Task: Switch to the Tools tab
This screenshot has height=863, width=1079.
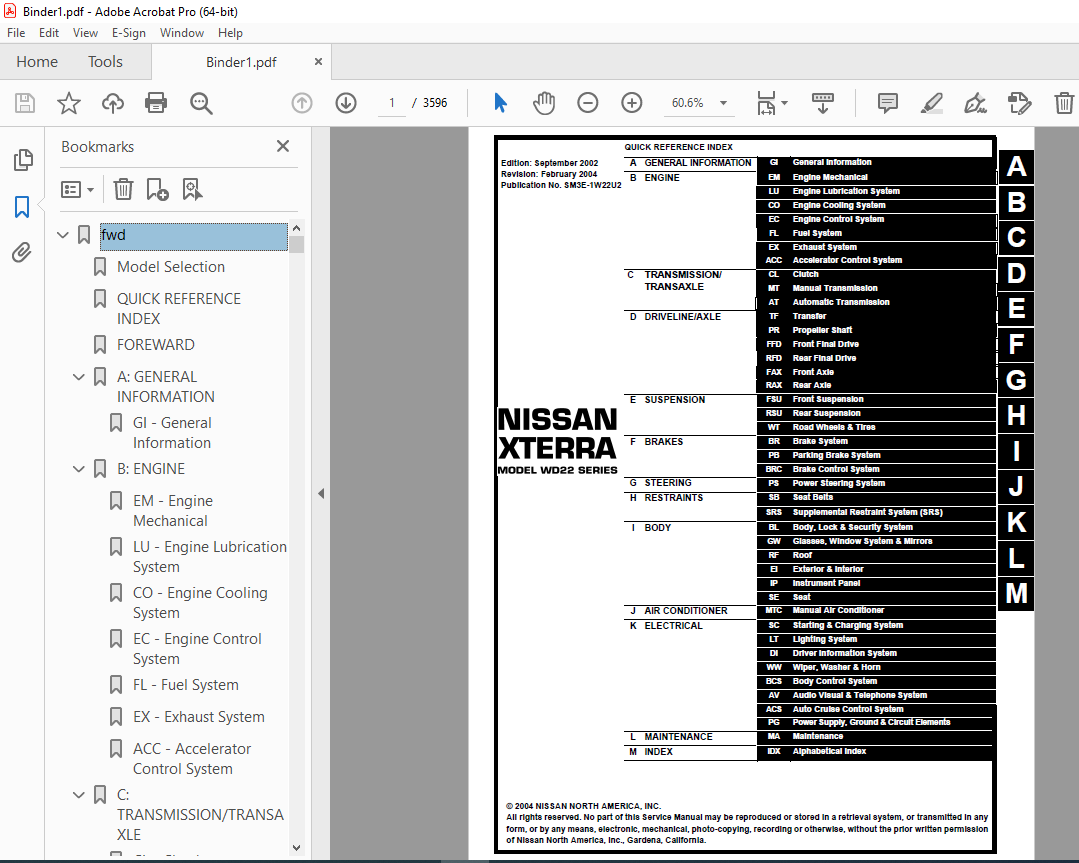Action: pos(105,62)
